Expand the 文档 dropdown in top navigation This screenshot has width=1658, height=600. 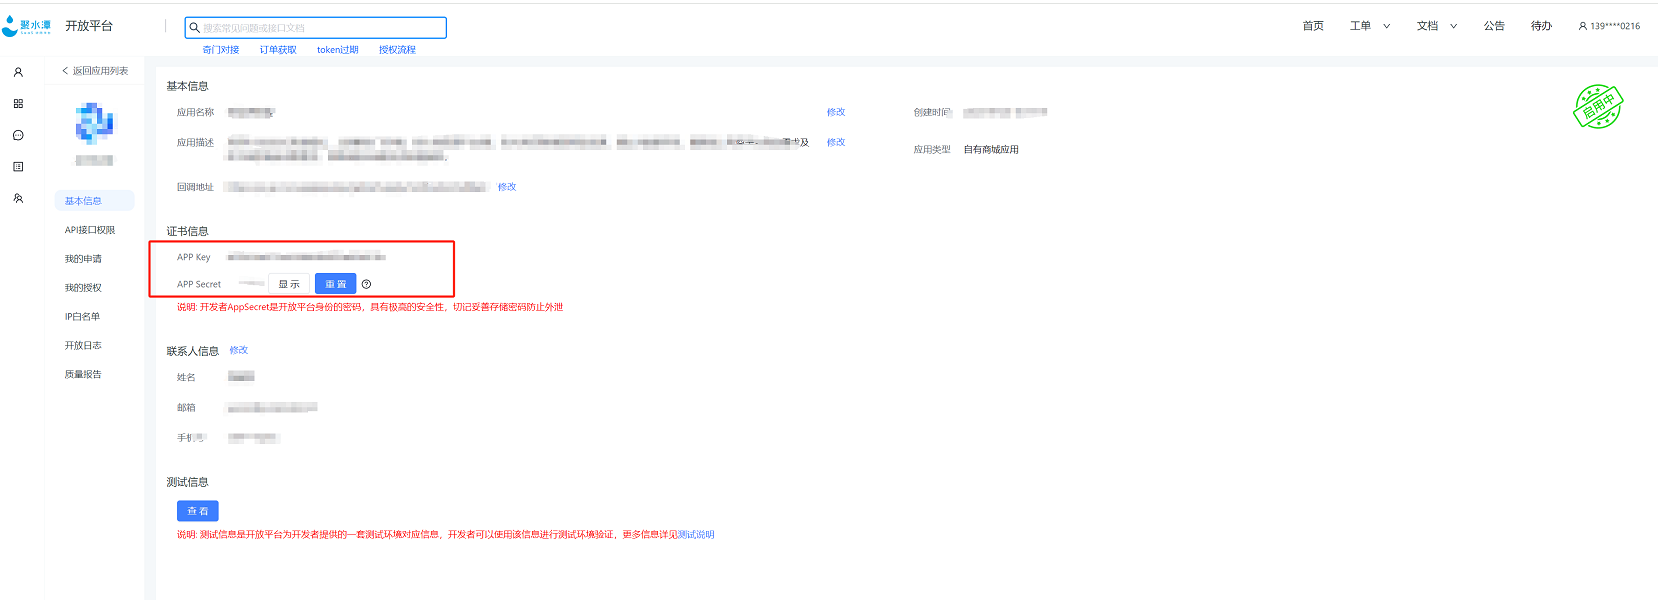(x=1437, y=26)
